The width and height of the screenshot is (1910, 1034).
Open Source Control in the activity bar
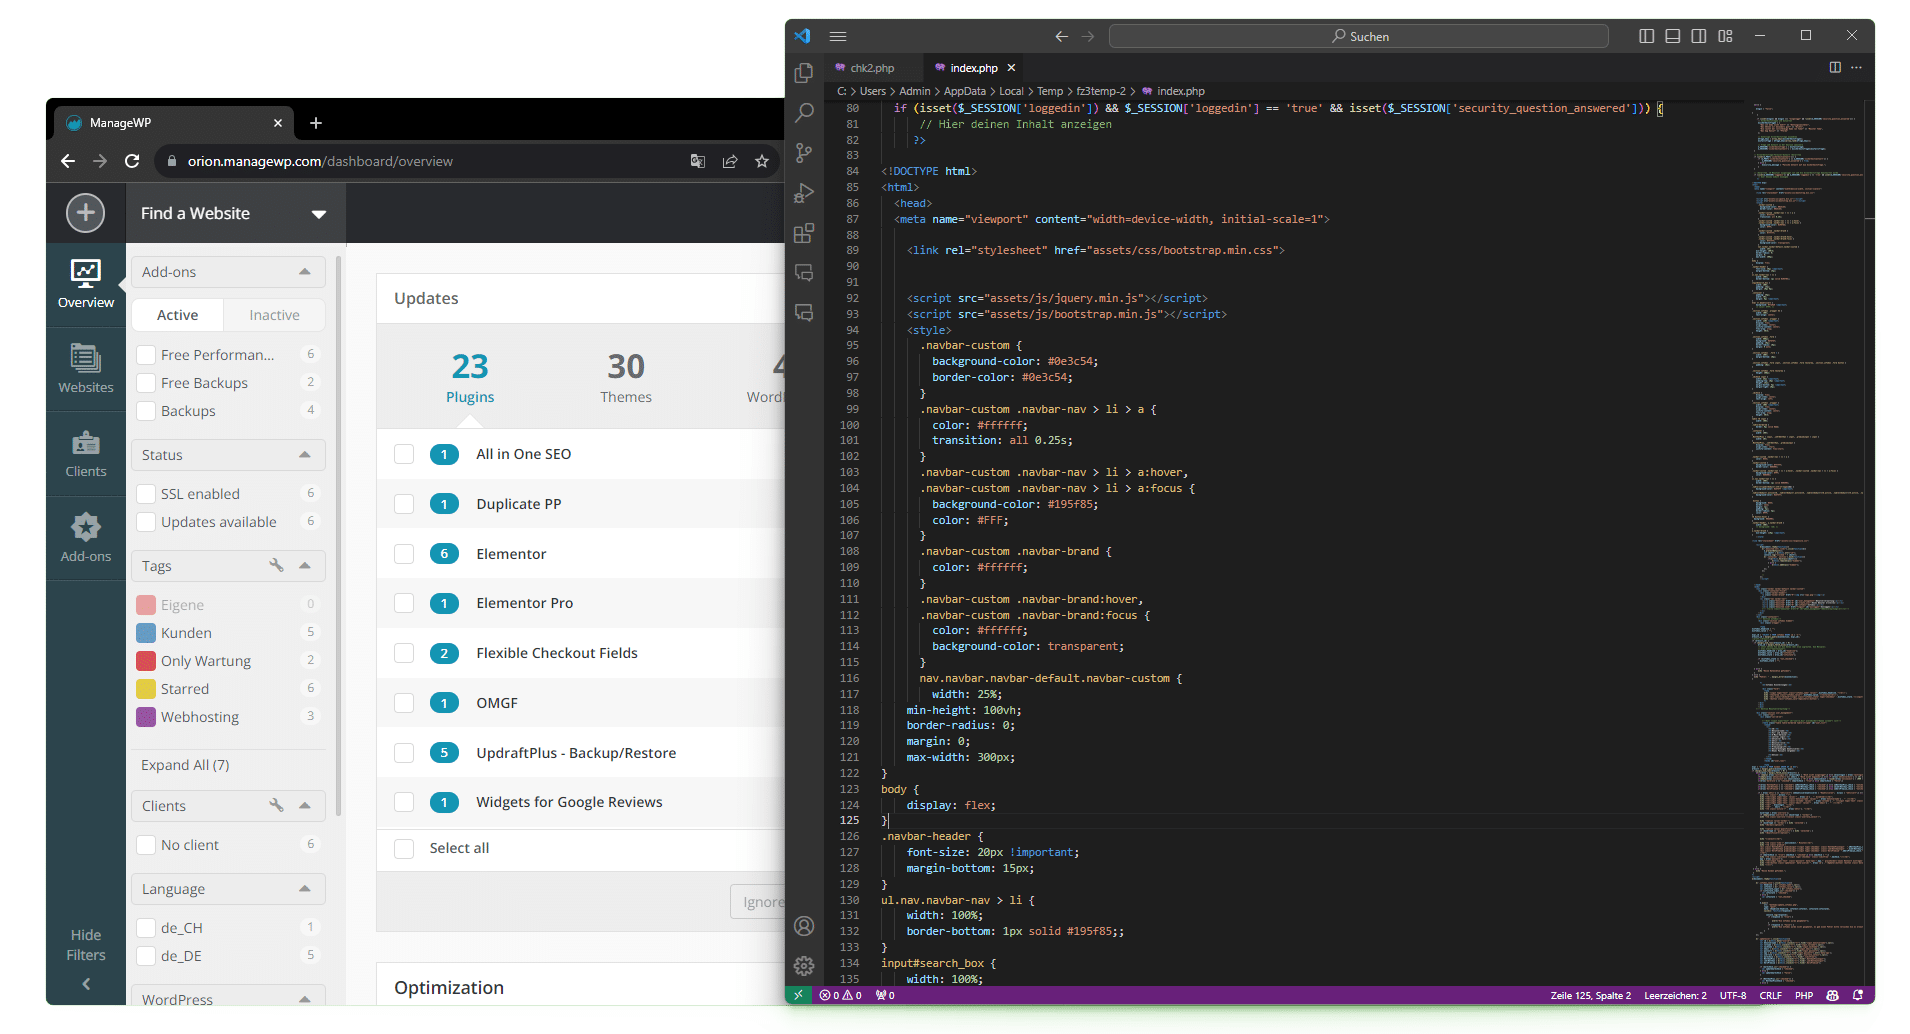(x=804, y=153)
